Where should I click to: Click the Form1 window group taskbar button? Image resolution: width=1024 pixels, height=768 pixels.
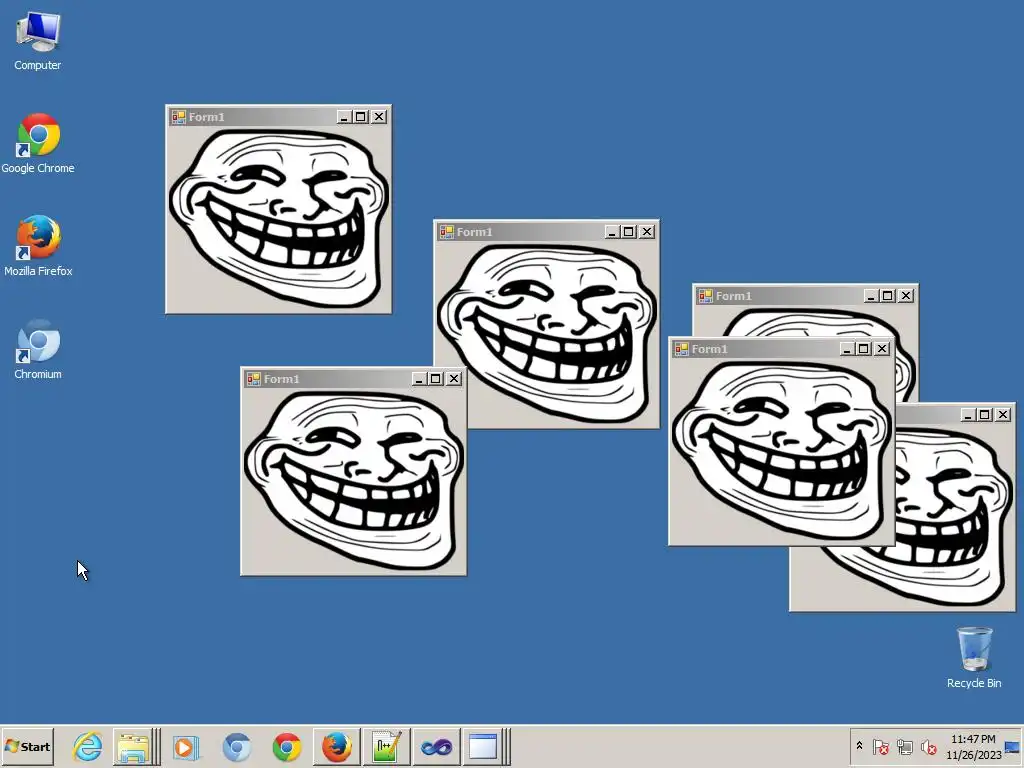487,746
